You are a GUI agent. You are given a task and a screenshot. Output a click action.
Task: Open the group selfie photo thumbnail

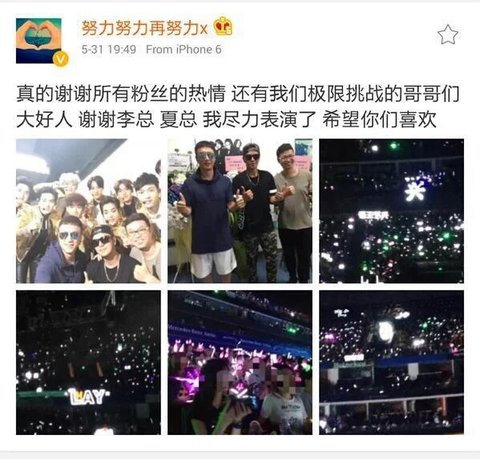click(88, 211)
